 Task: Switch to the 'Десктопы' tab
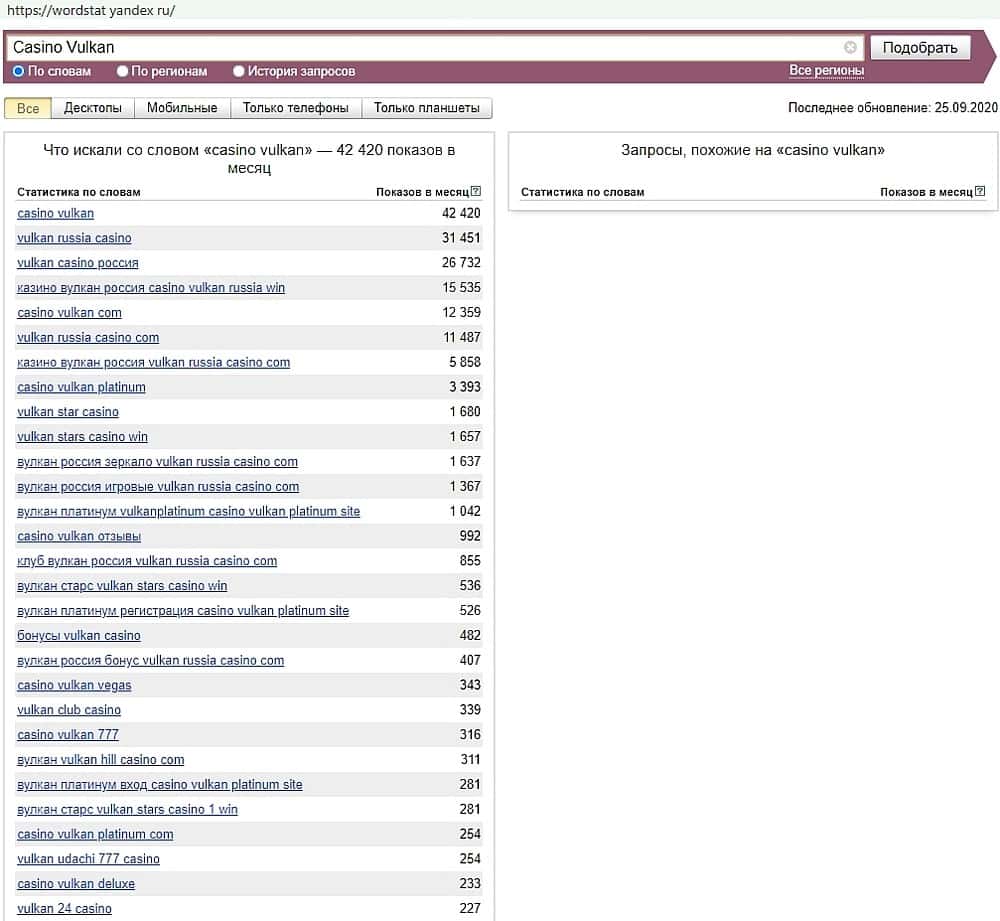(93, 108)
